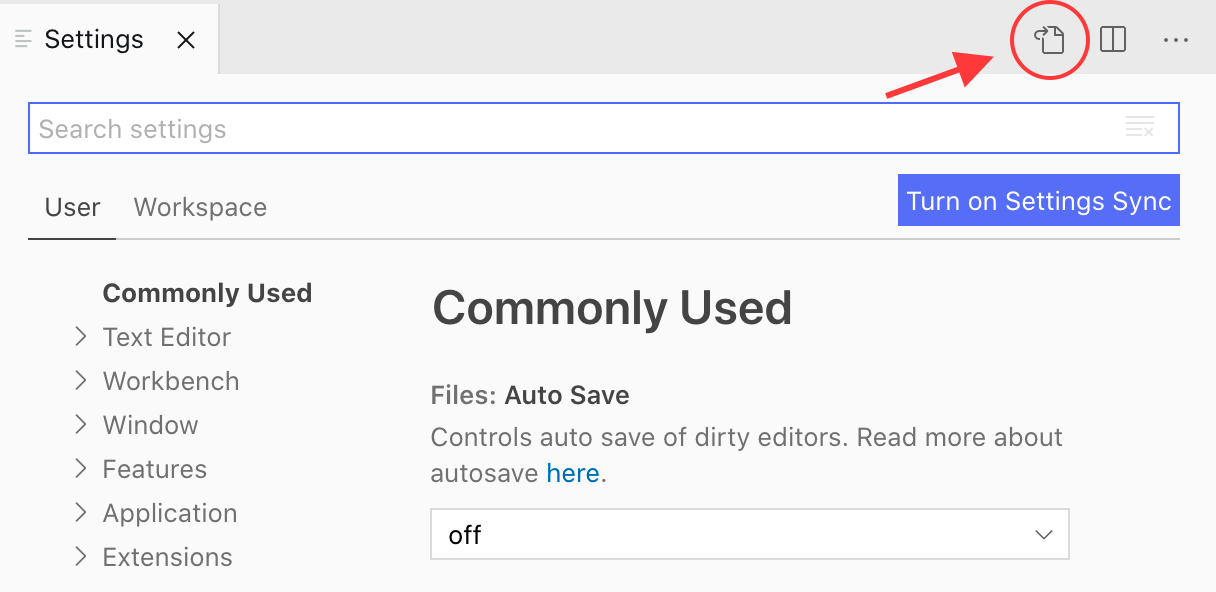Click the Split Editor icon

pos(1113,40)
